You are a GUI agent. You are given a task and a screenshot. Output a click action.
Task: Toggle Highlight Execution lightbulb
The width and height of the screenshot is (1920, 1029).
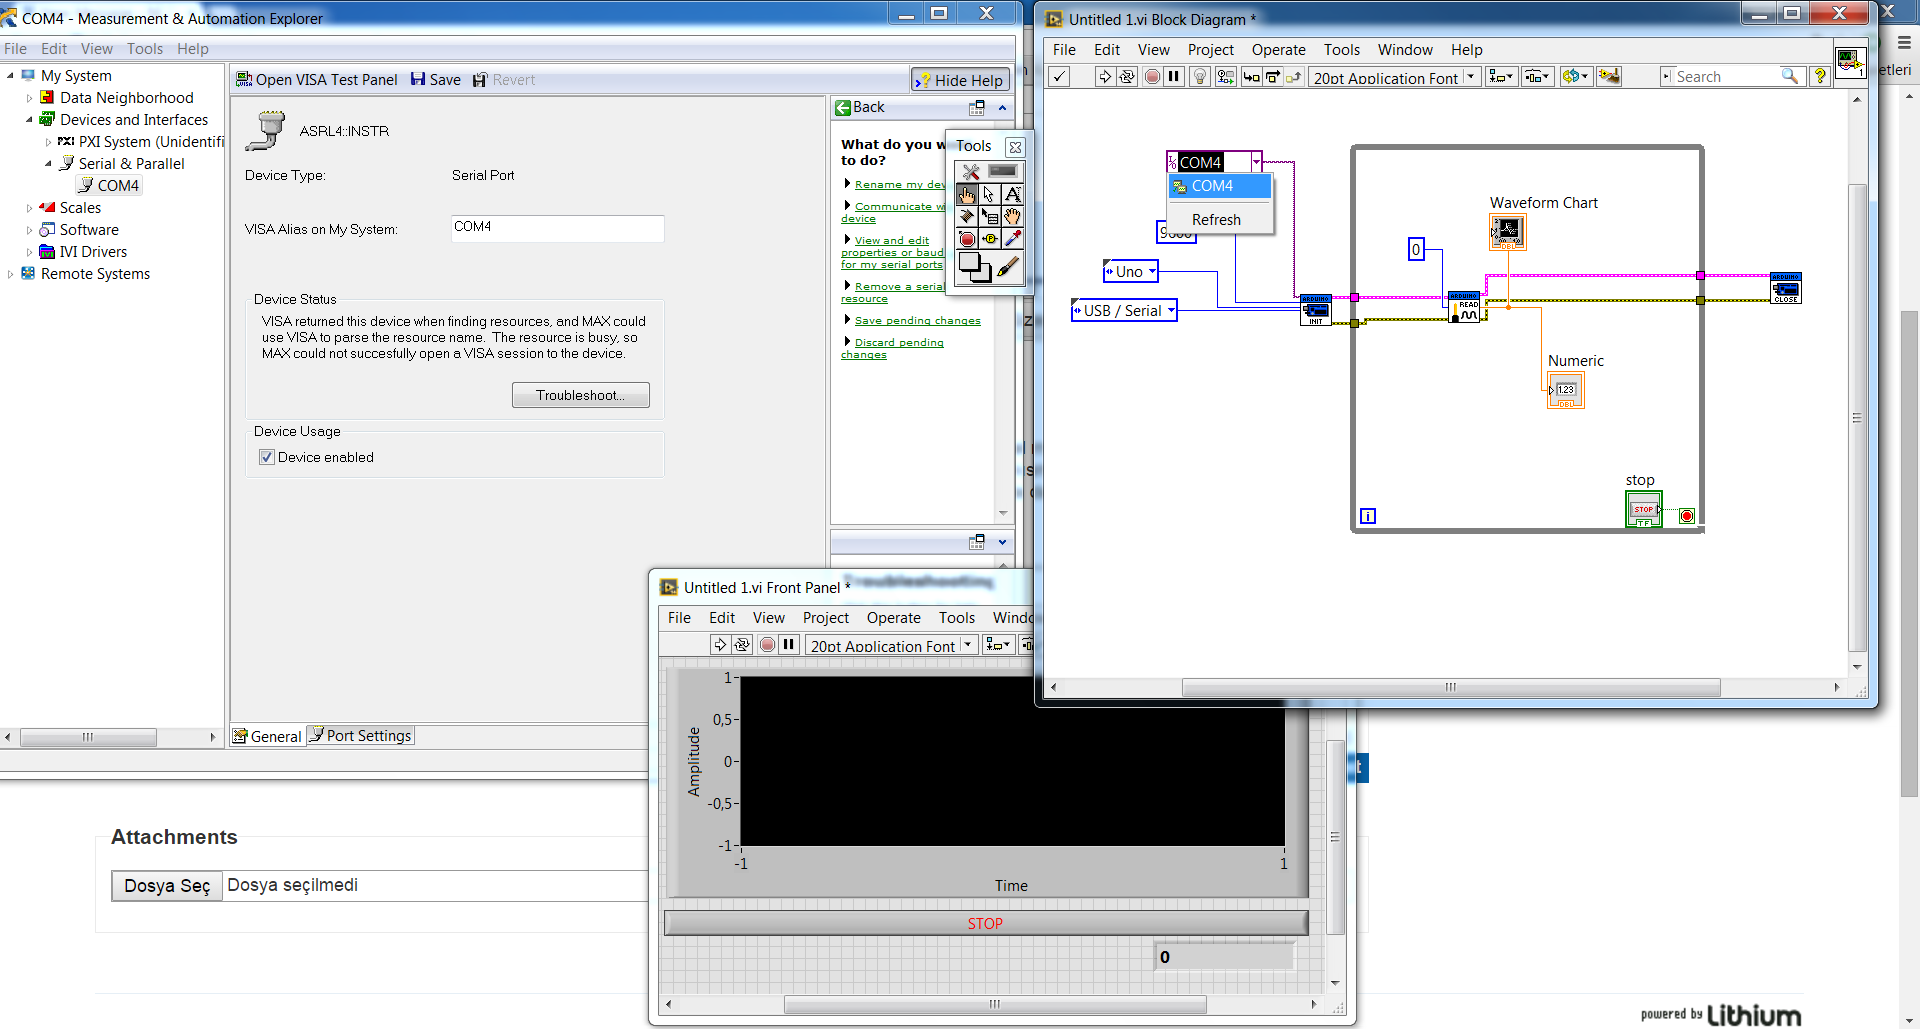tap(1200, 77)
